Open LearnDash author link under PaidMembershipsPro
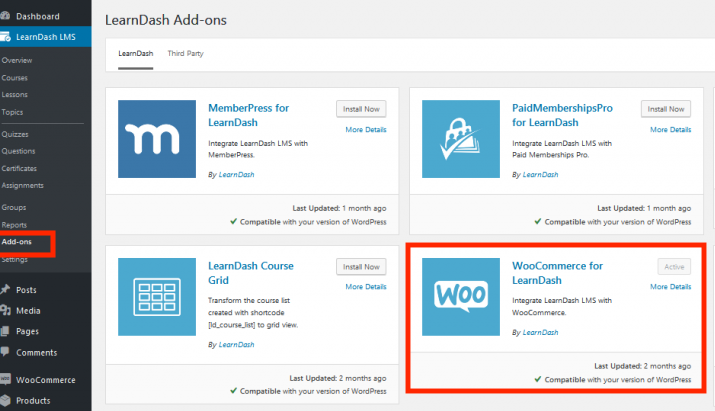Viewport: 715px width, 411px height. [540, 175]
